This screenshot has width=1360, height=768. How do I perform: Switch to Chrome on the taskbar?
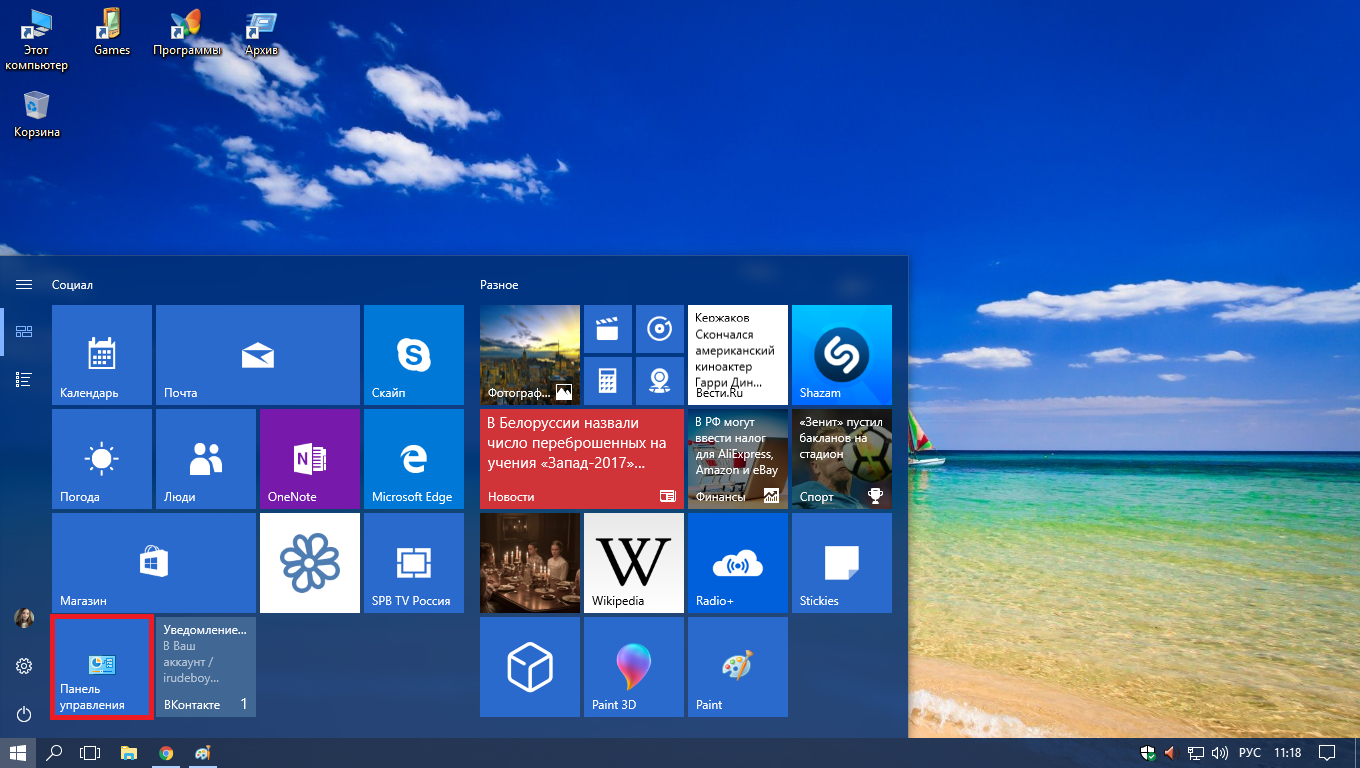pos(166,753)
